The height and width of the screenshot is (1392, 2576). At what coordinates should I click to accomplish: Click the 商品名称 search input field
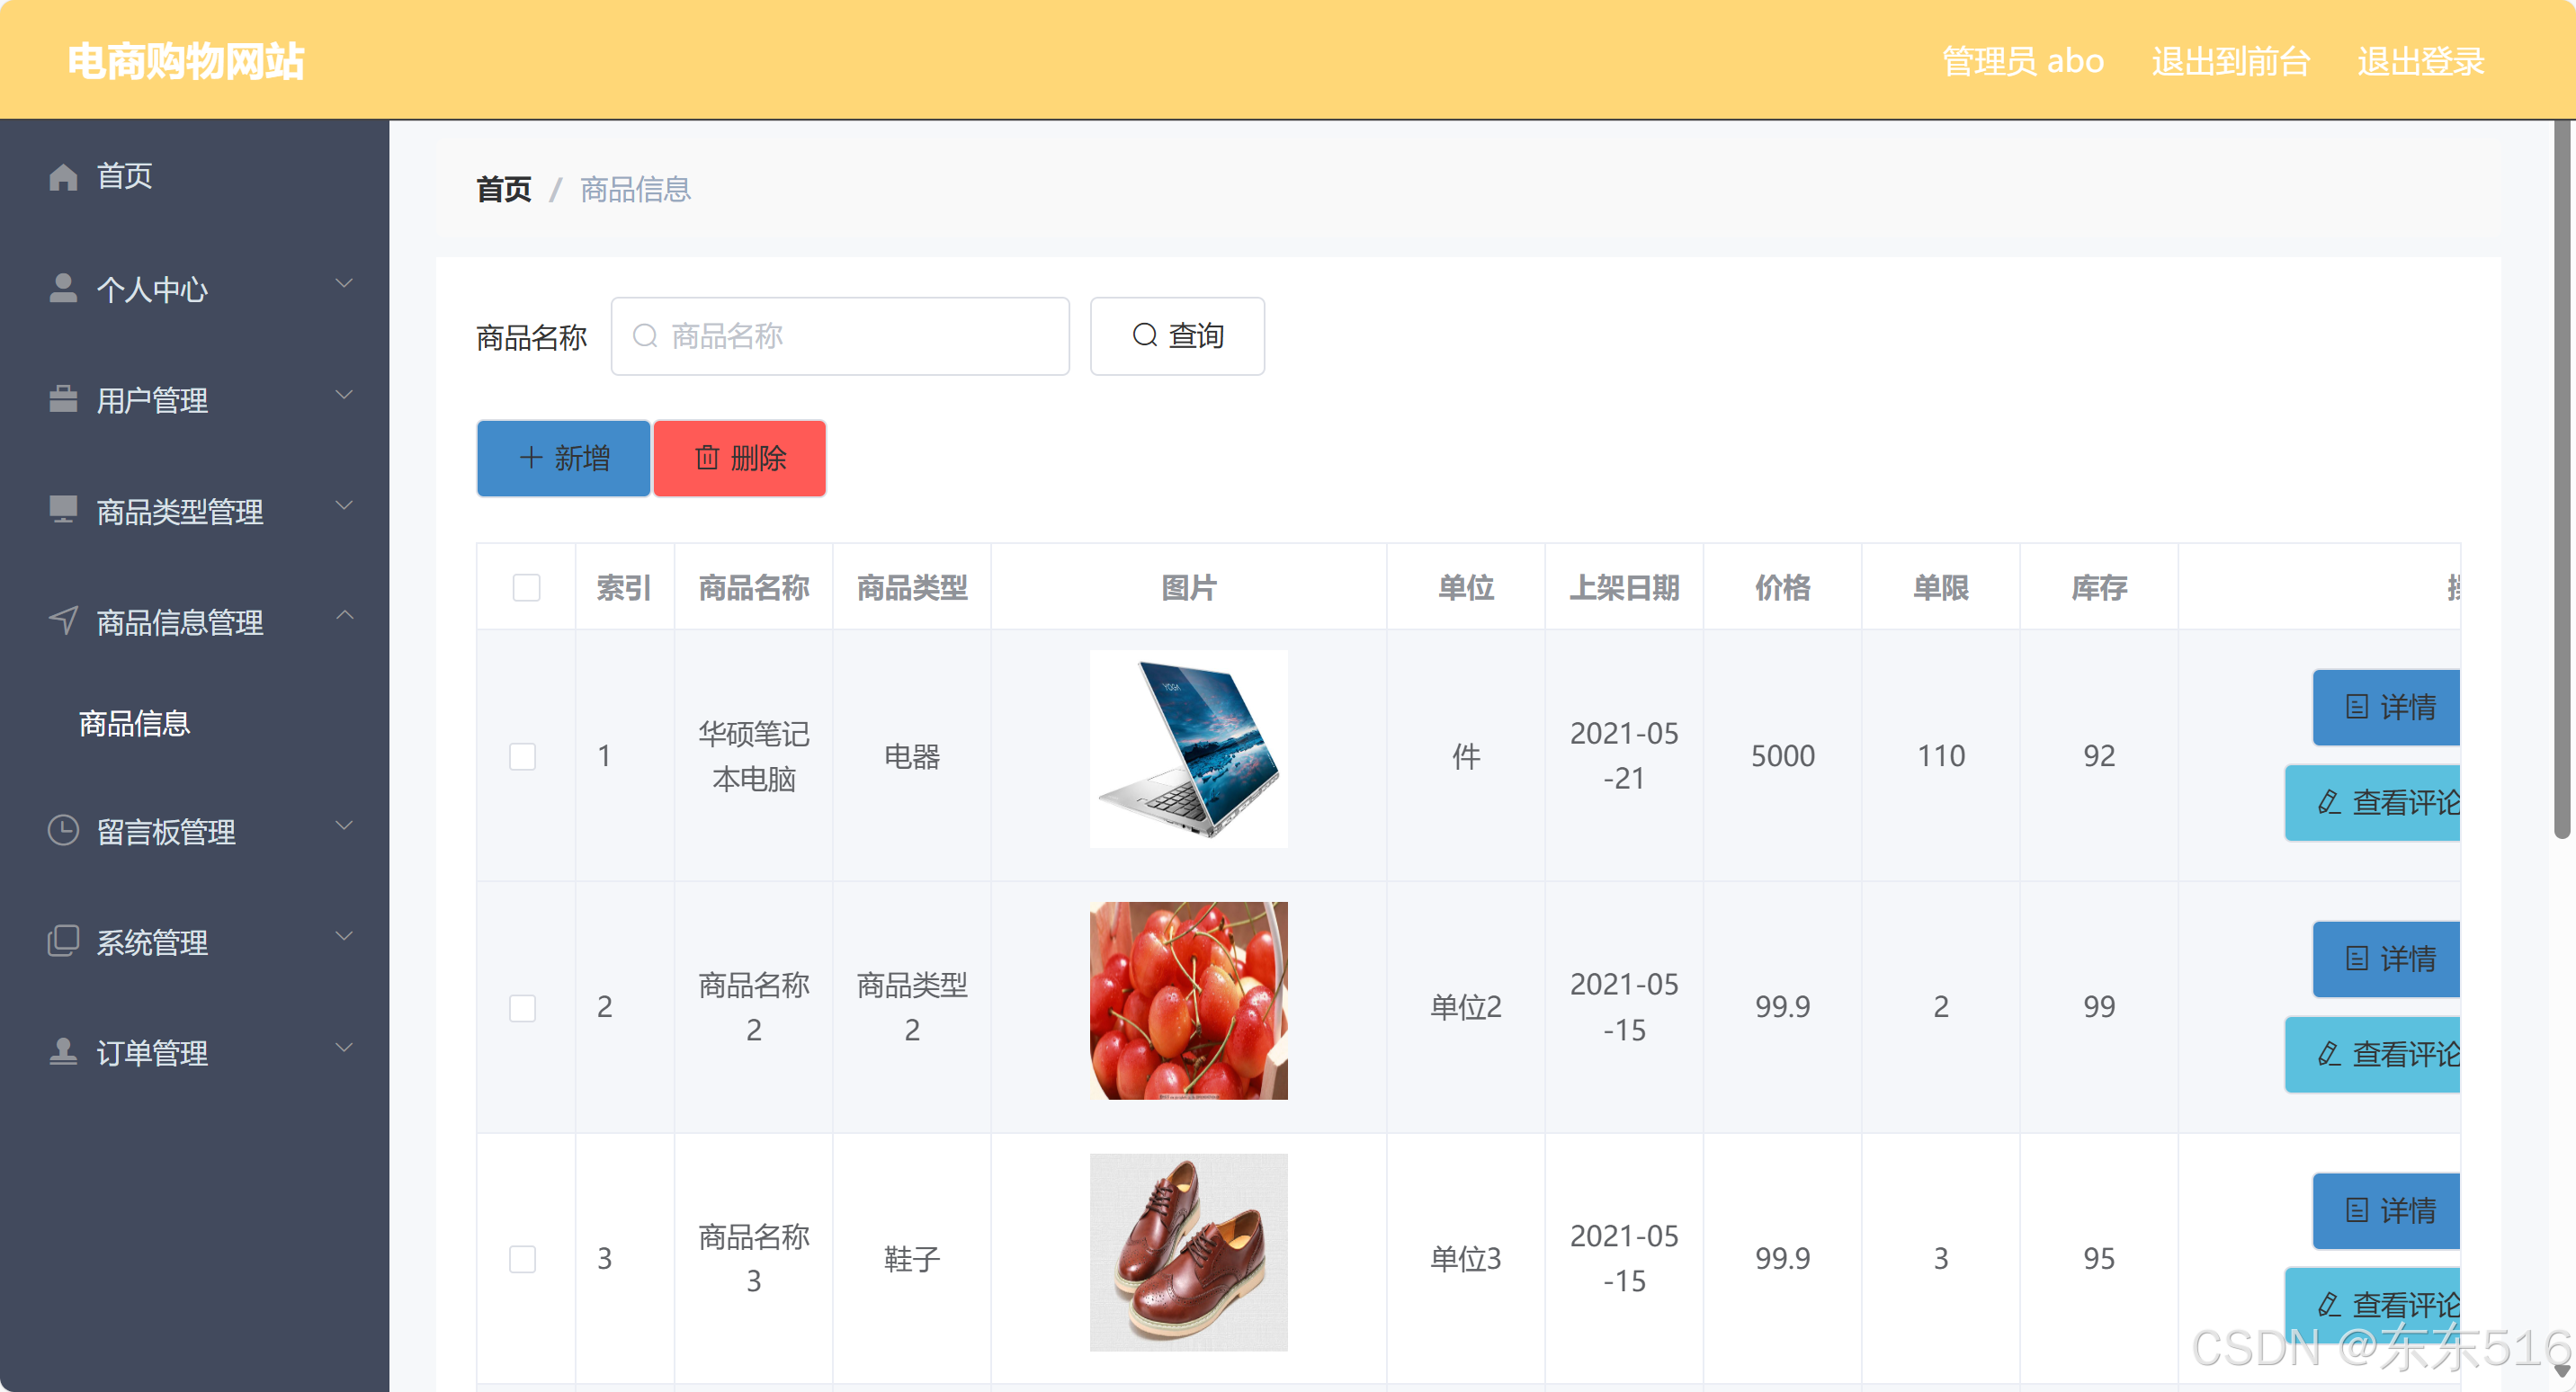(x=840, y=336)
